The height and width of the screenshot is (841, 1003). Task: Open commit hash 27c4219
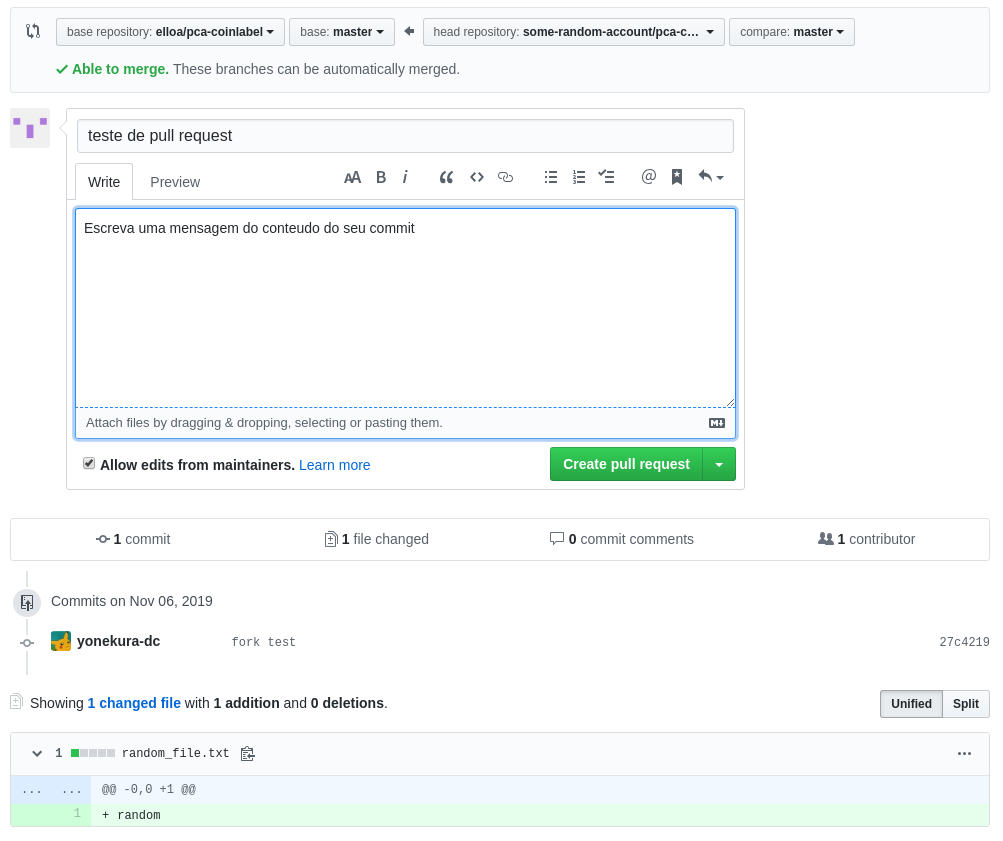click(964, 642)
